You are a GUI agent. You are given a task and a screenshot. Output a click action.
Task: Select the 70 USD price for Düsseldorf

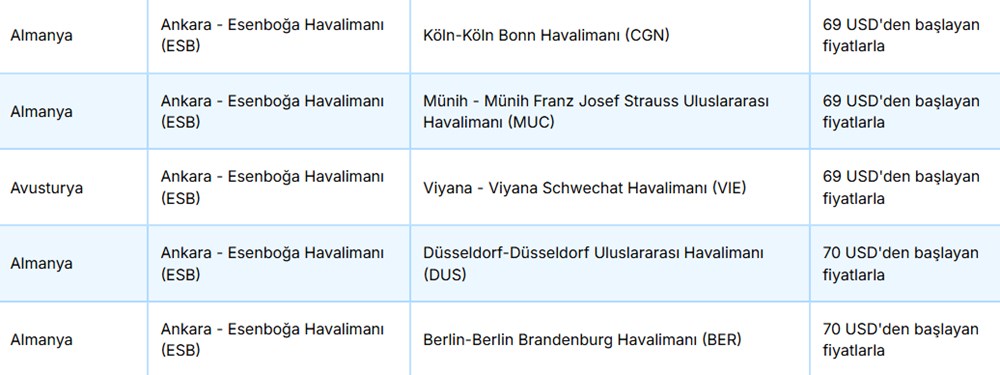901,264
